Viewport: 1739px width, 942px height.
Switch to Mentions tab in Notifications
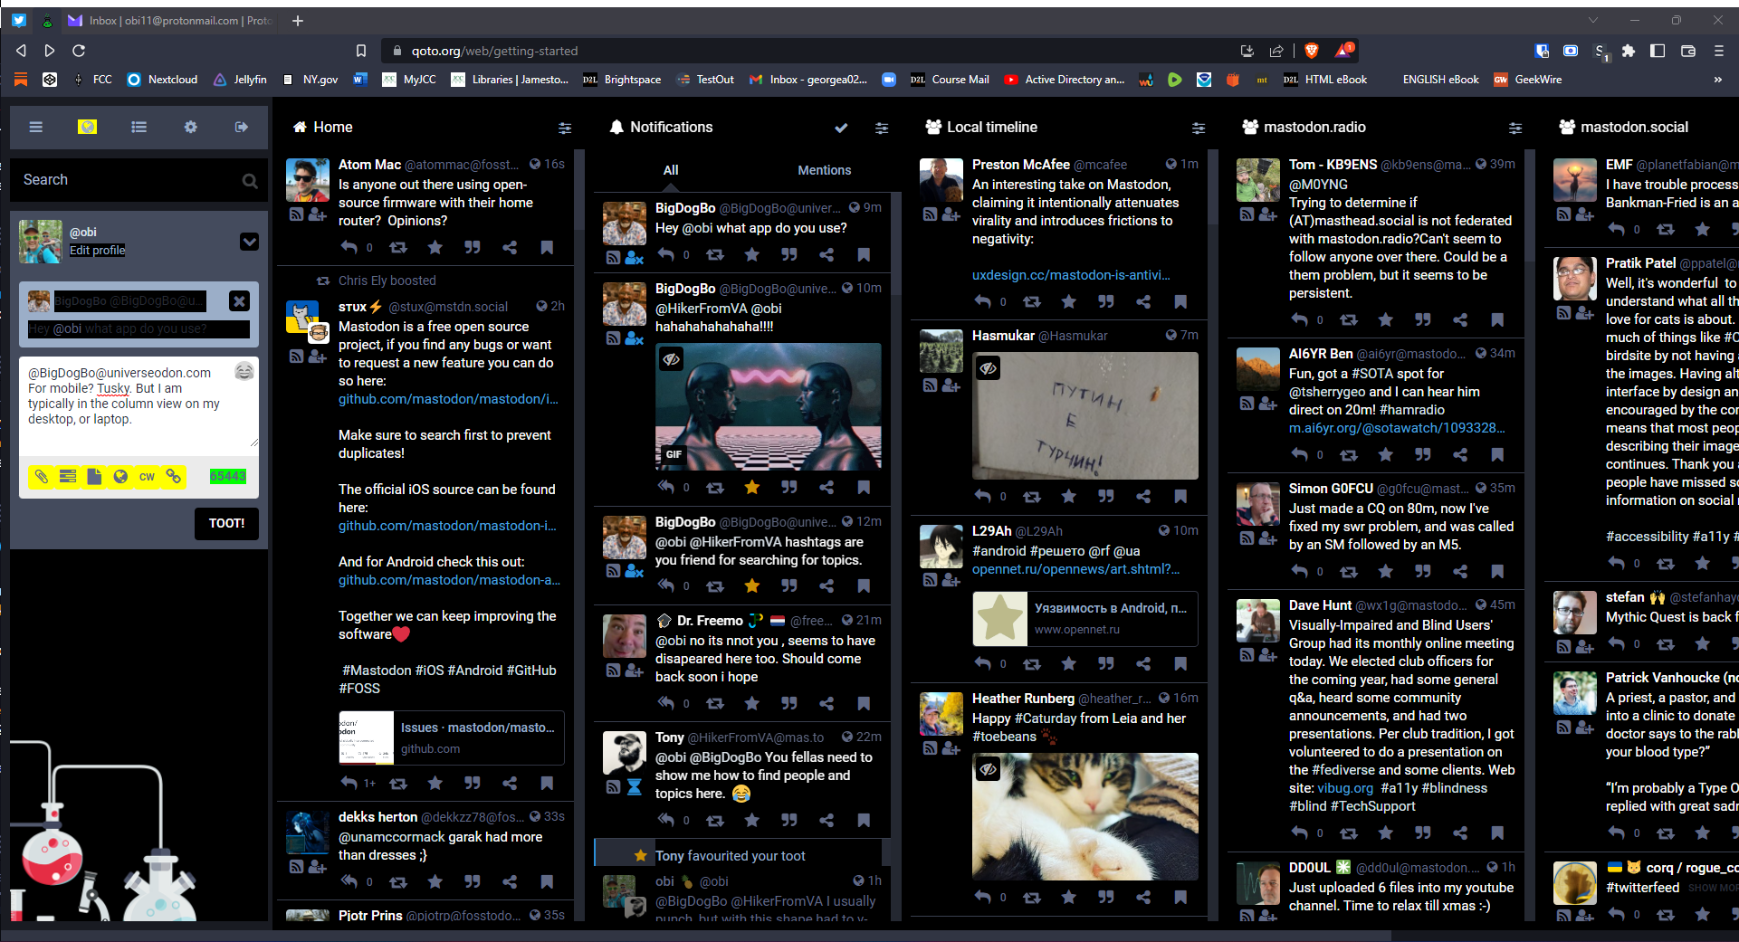(824, 171)
